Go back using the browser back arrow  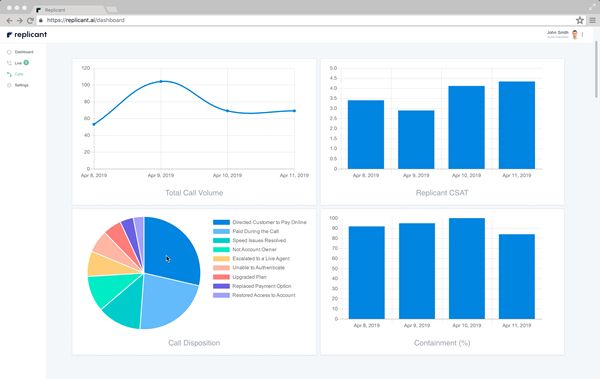point(10,20)
